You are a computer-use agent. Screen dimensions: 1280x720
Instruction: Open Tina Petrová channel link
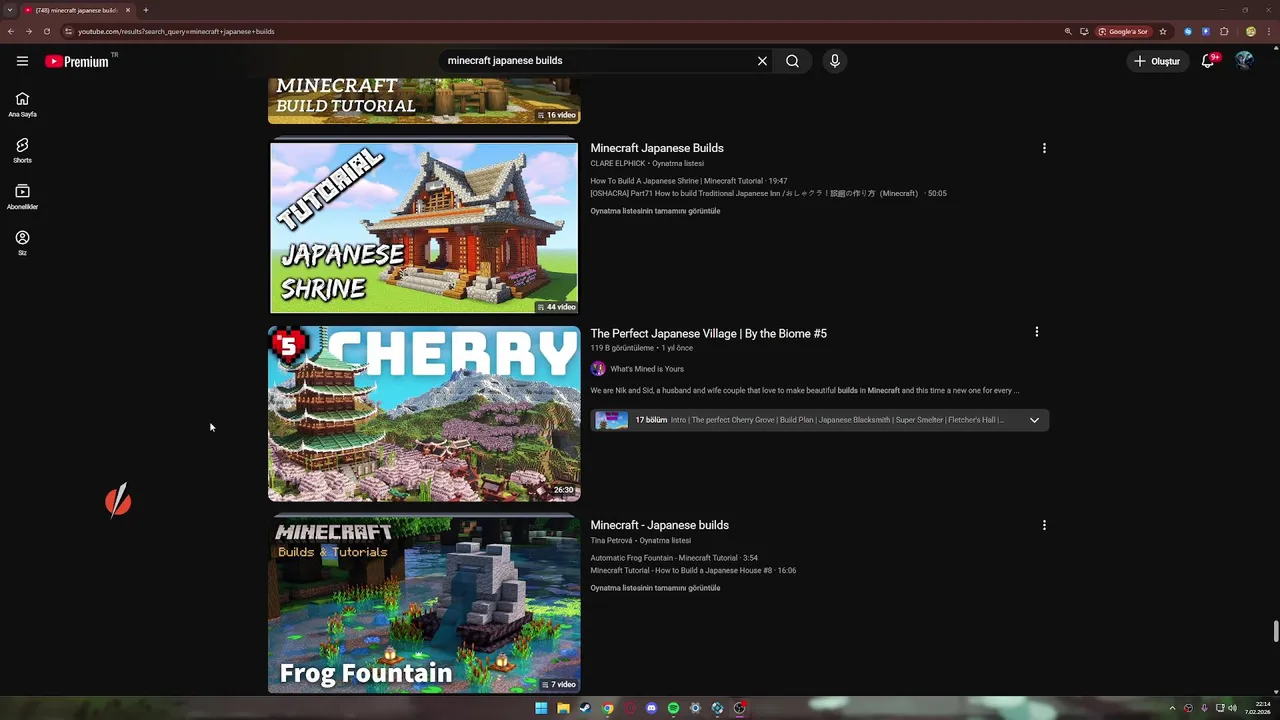pyautogui.click(x=611, y=540)
